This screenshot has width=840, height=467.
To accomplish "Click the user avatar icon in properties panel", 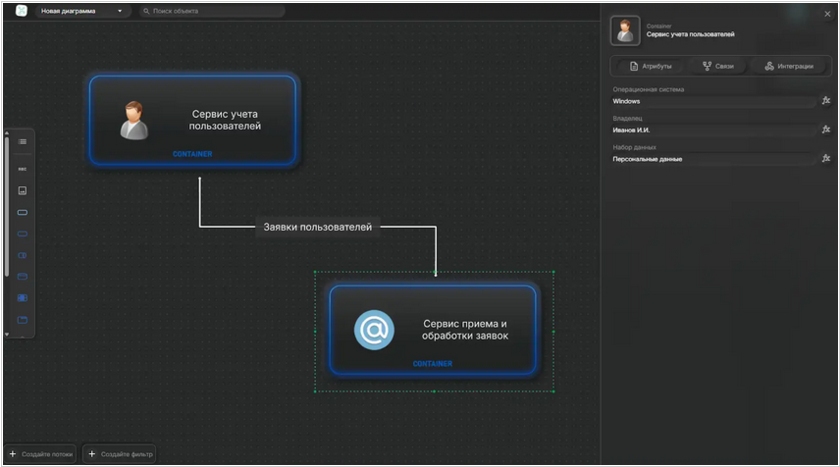I will tap(625, 31).
